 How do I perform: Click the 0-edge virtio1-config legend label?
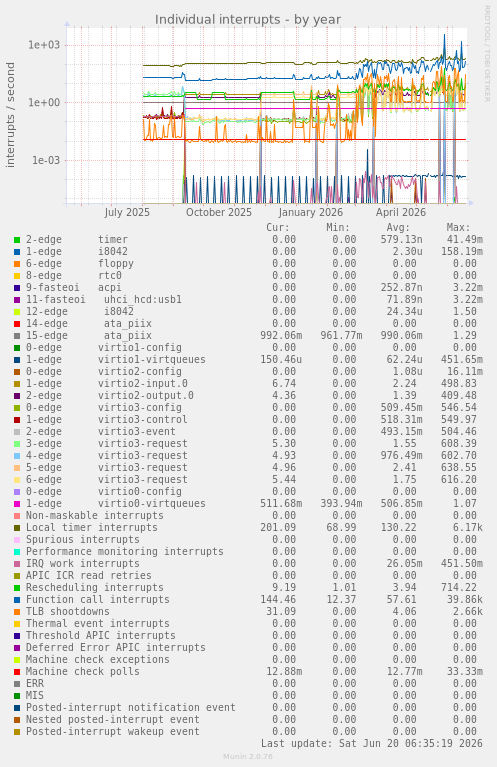(x=104, y=348)
